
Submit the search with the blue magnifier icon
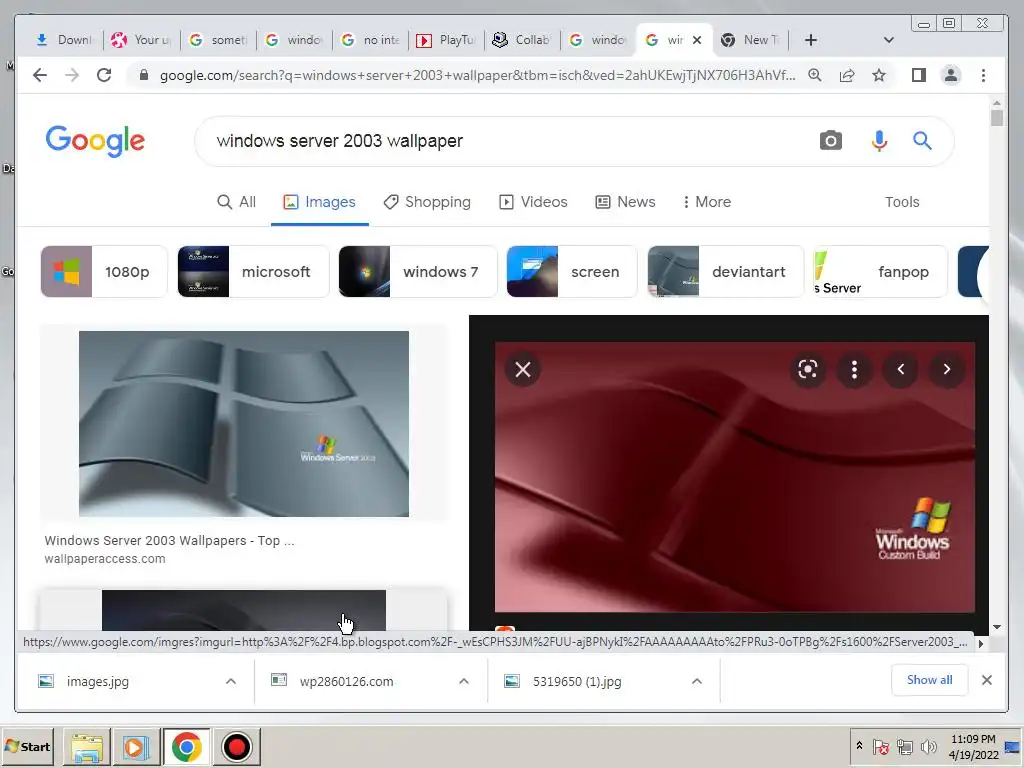click(x=922, y=140)
